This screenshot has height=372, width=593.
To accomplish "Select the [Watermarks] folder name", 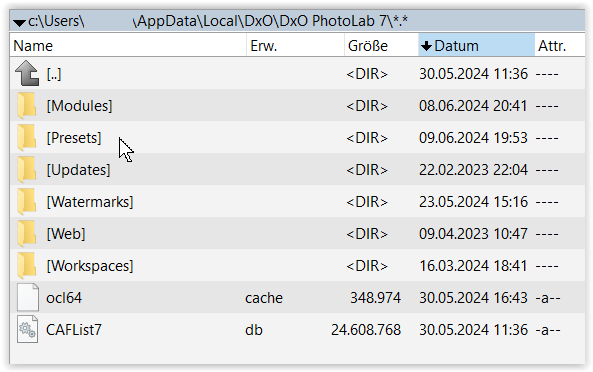I will (90, 202).
